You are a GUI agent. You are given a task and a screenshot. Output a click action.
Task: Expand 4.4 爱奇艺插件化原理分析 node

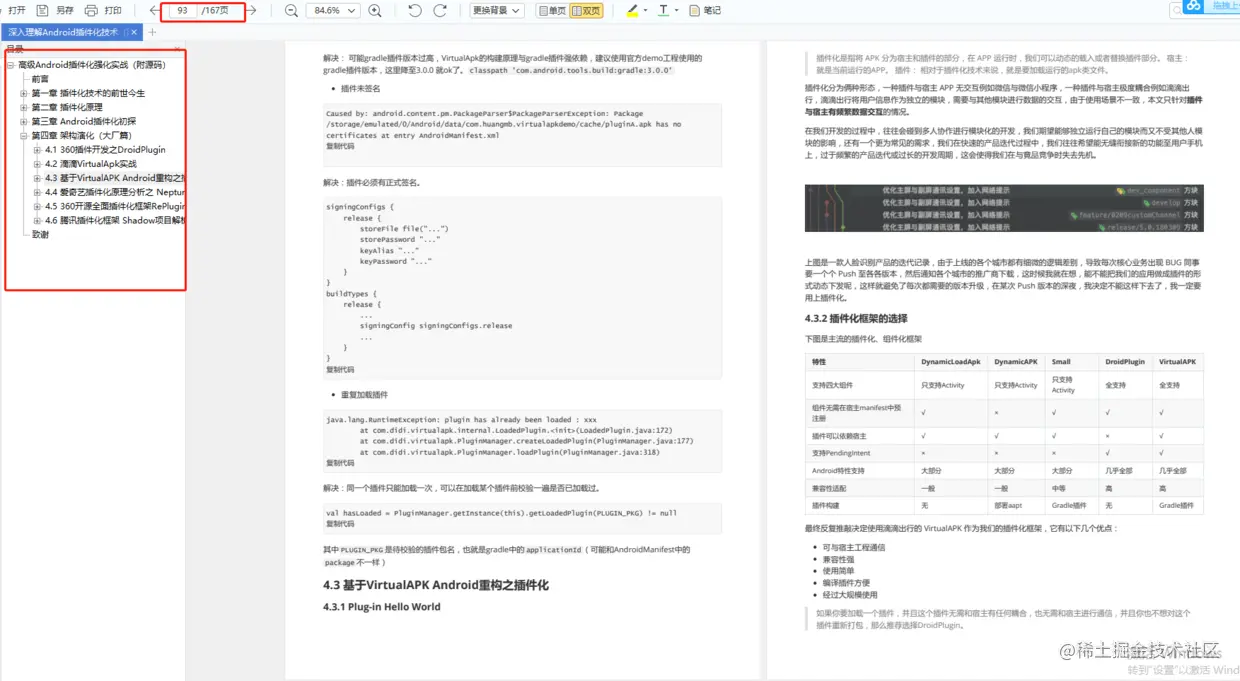[x=37, y=192]
